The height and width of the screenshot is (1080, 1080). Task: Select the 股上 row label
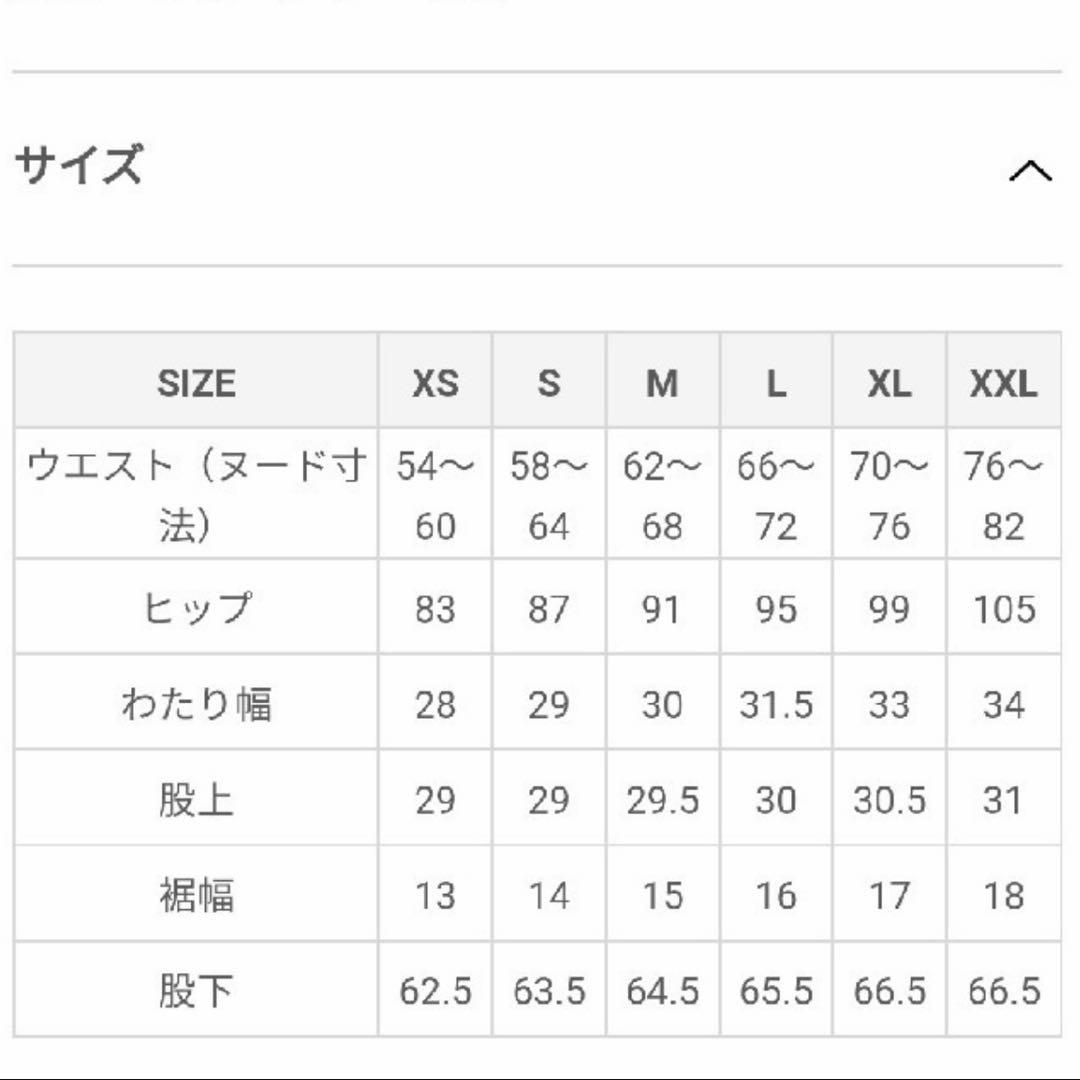(196, 800)
